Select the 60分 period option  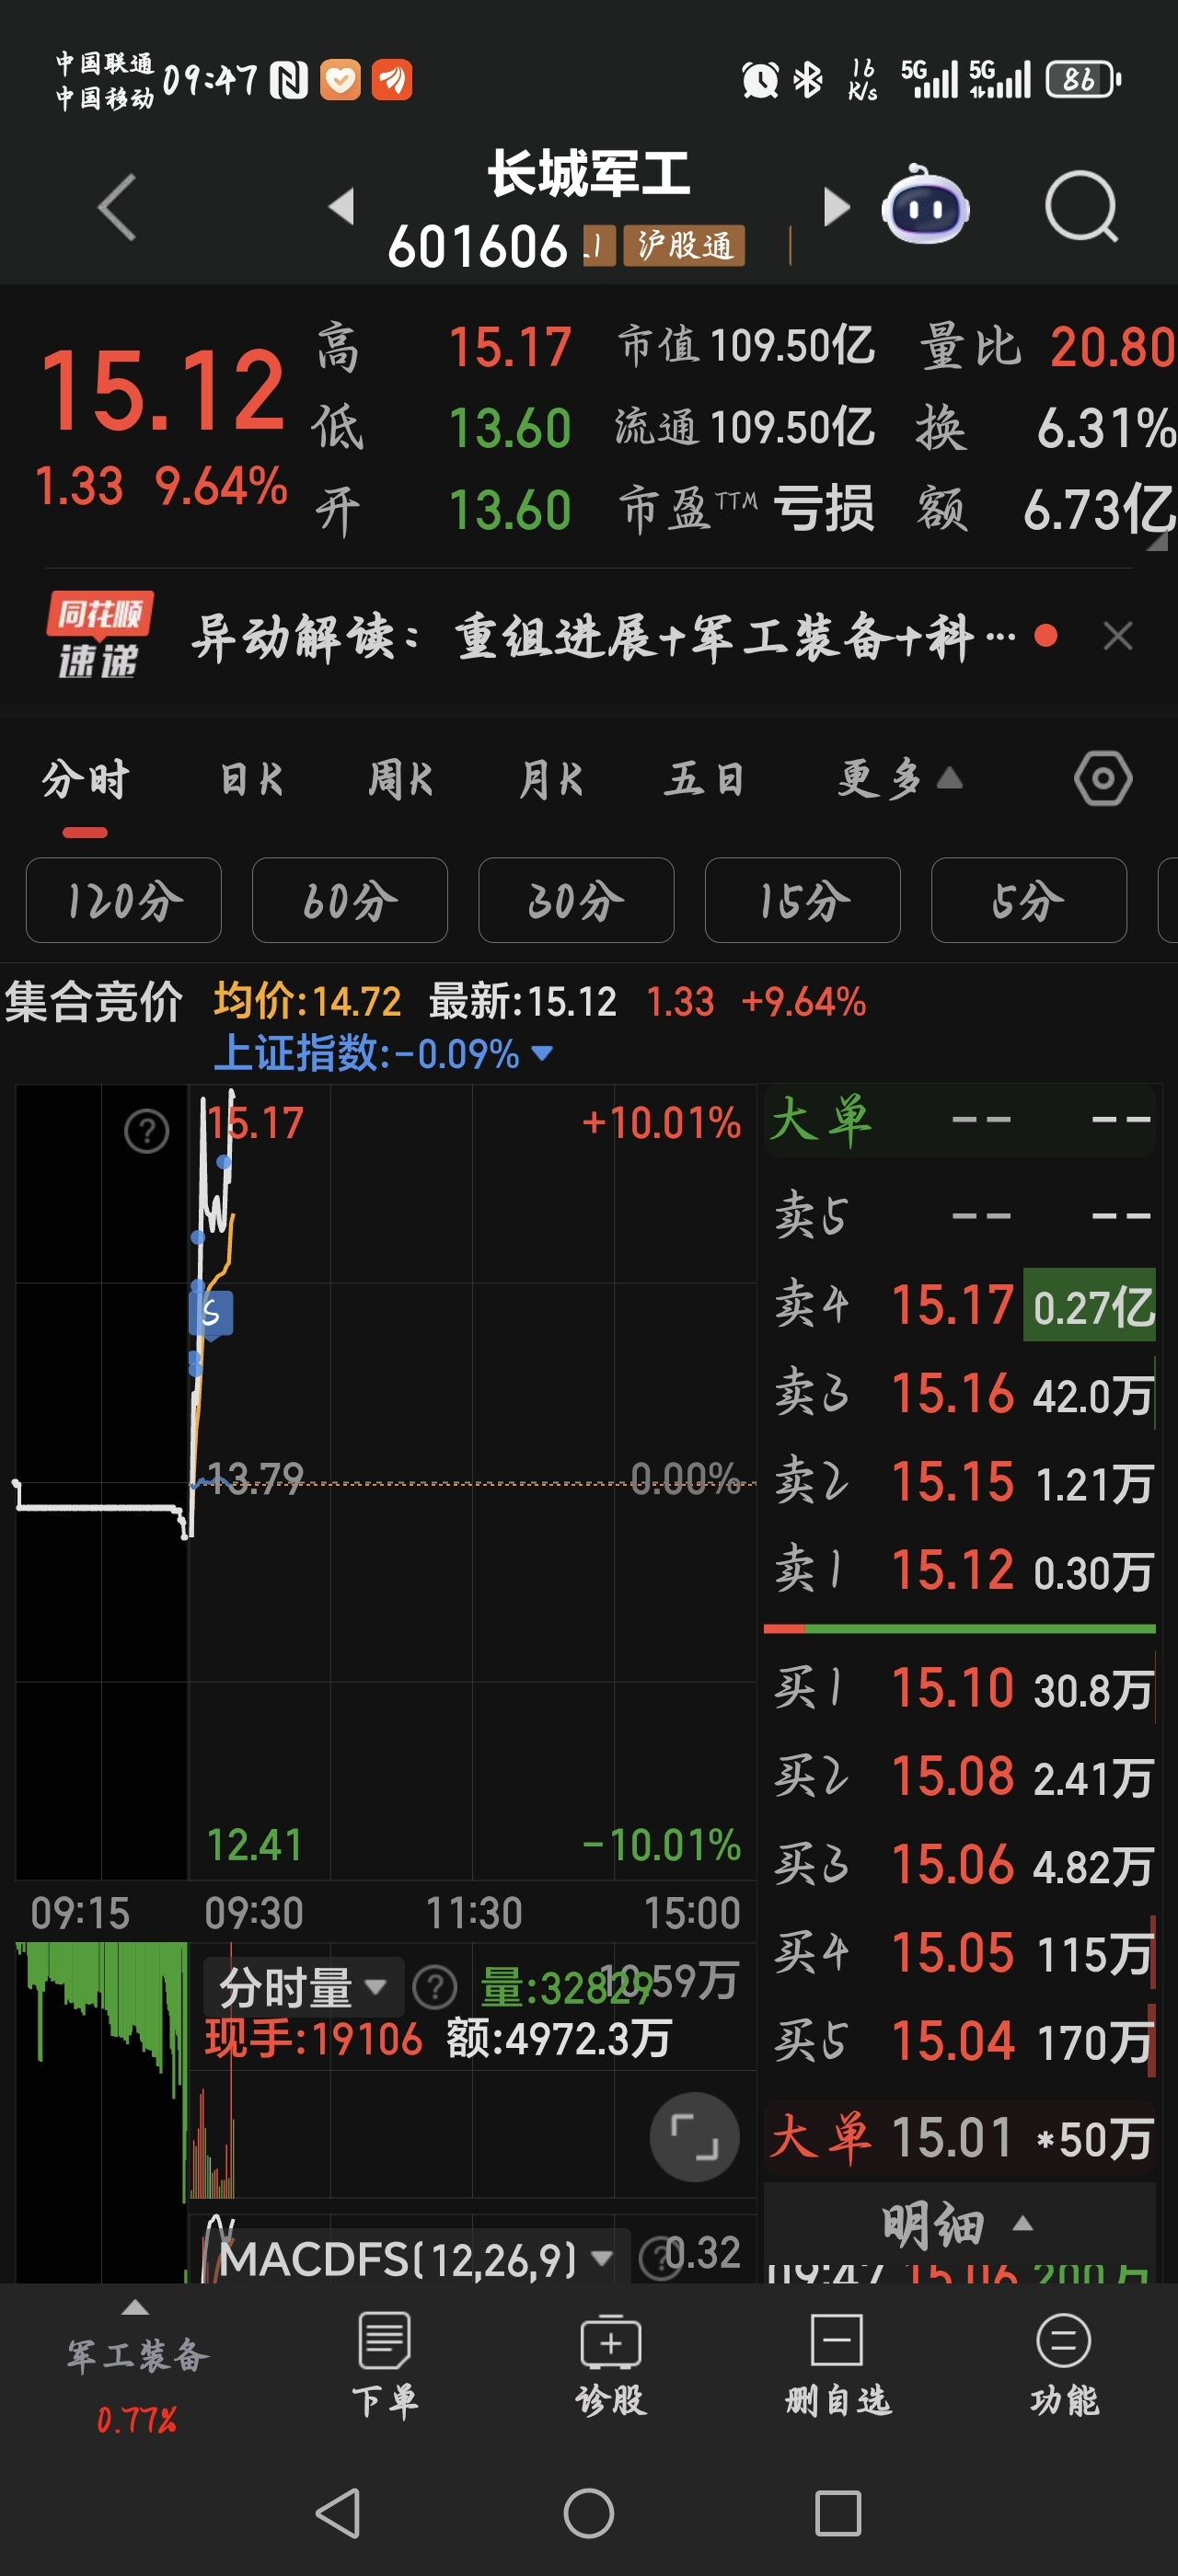tap(349, 900)
